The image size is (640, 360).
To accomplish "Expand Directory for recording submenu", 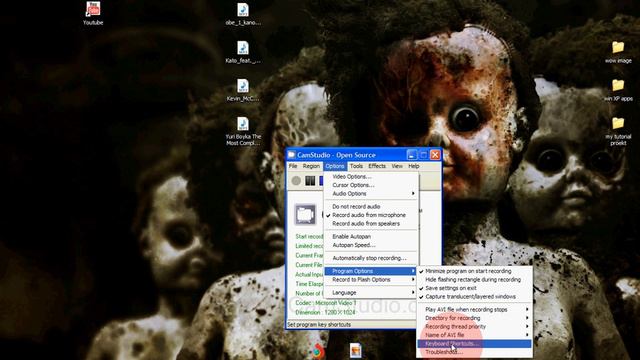I will [474, 318].
